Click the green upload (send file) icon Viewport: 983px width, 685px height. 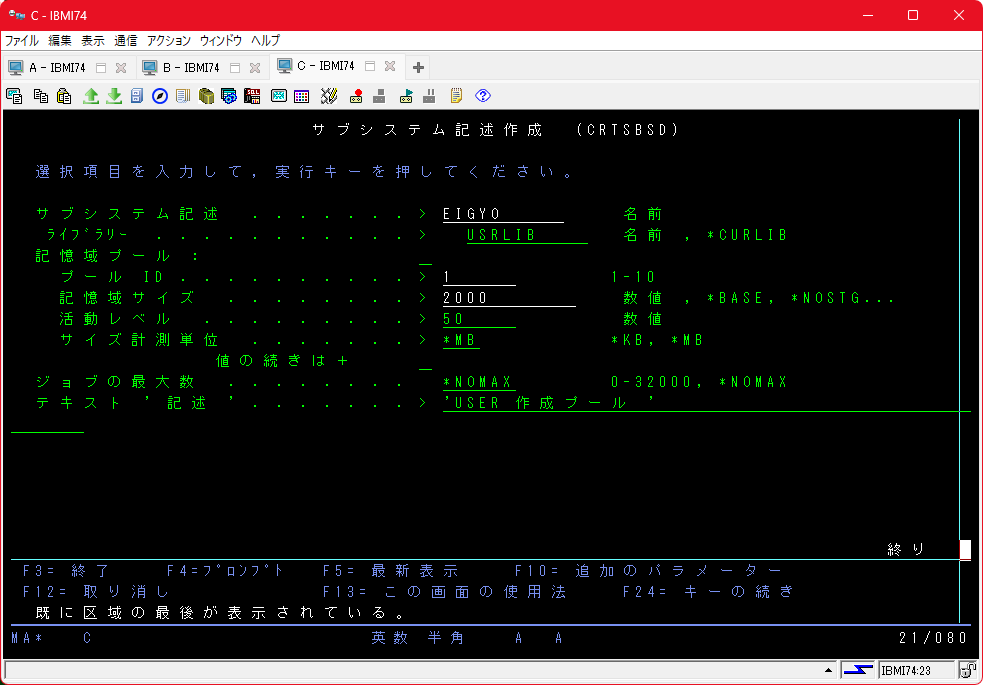point(91,96)
